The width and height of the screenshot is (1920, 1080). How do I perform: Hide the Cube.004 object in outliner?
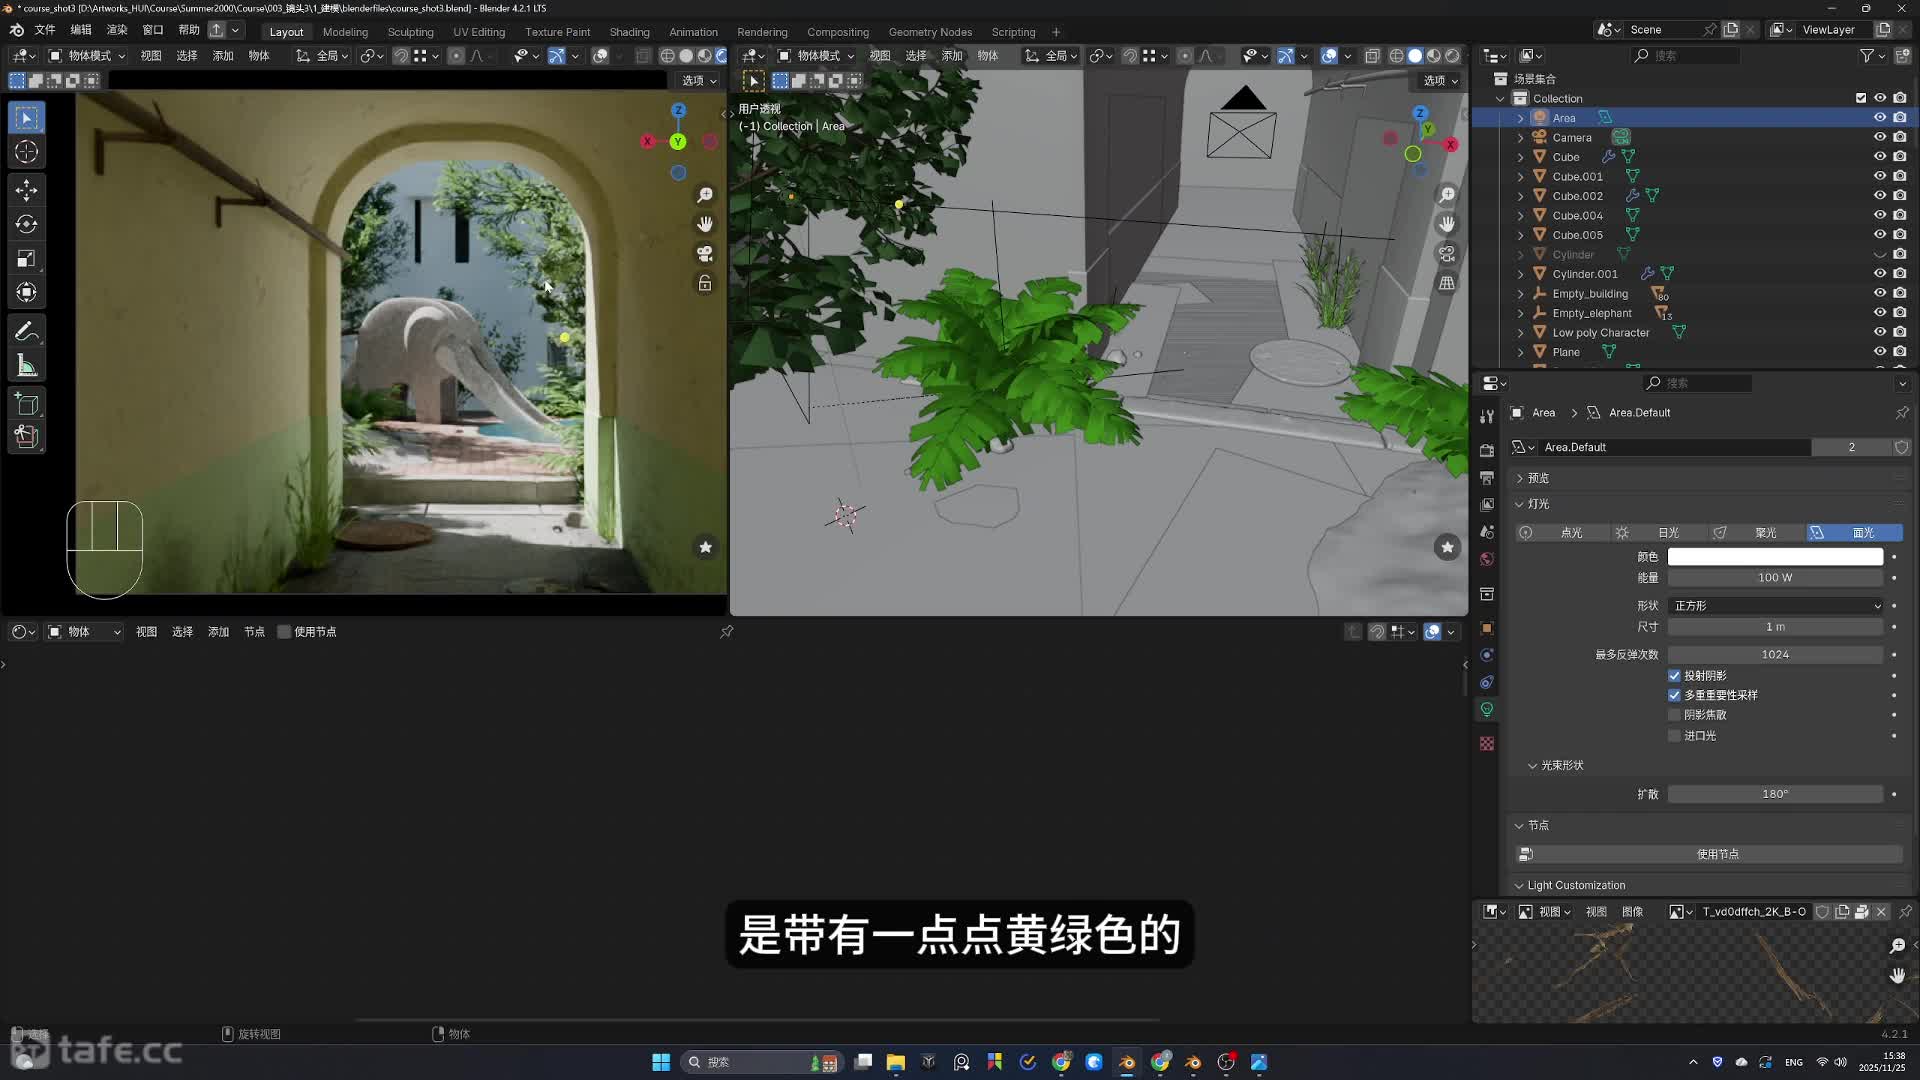coord(1880,215)
